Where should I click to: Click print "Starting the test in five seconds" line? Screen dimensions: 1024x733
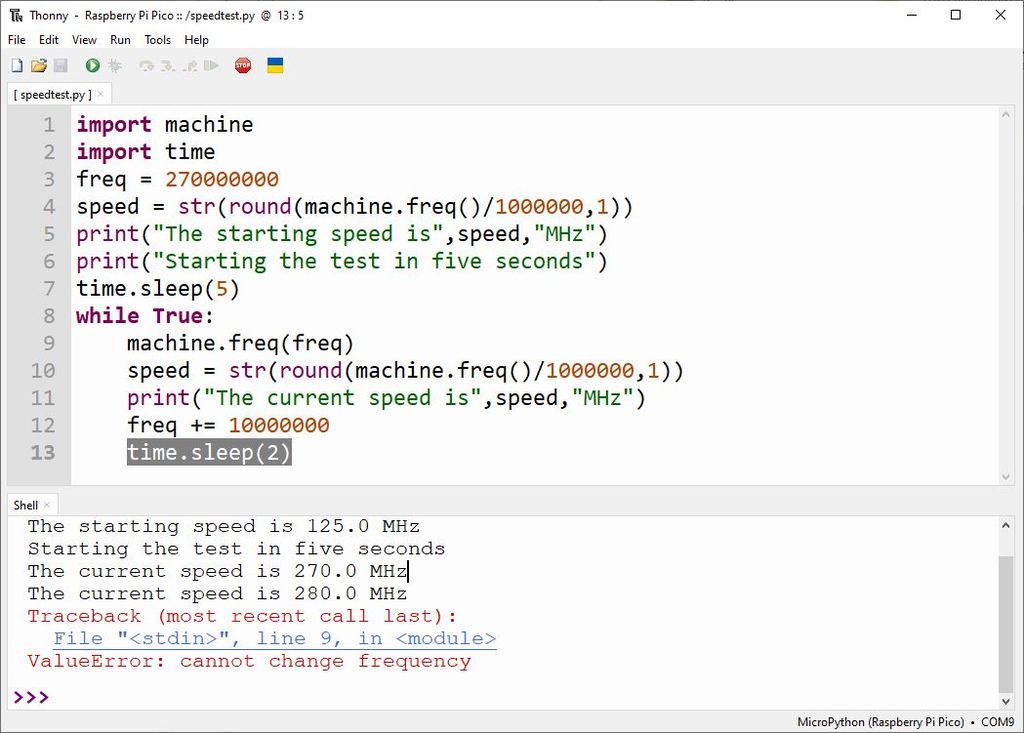click(x=342, y=261)
